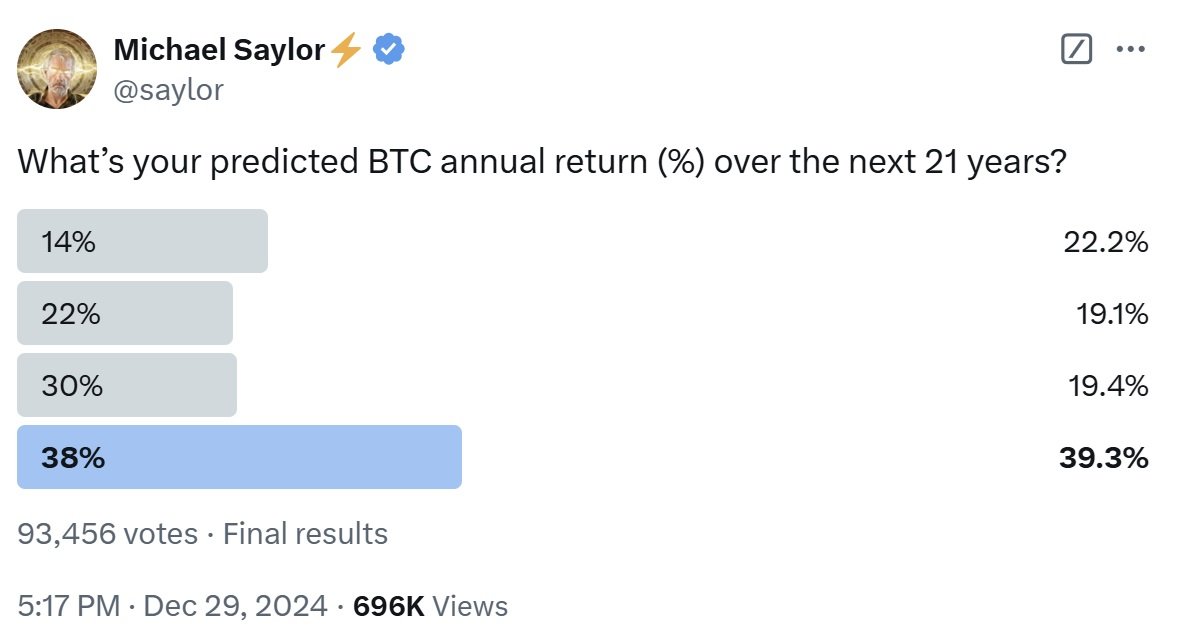
Task: Click the bold 39.3% result value
Action: click(1103, 458)
